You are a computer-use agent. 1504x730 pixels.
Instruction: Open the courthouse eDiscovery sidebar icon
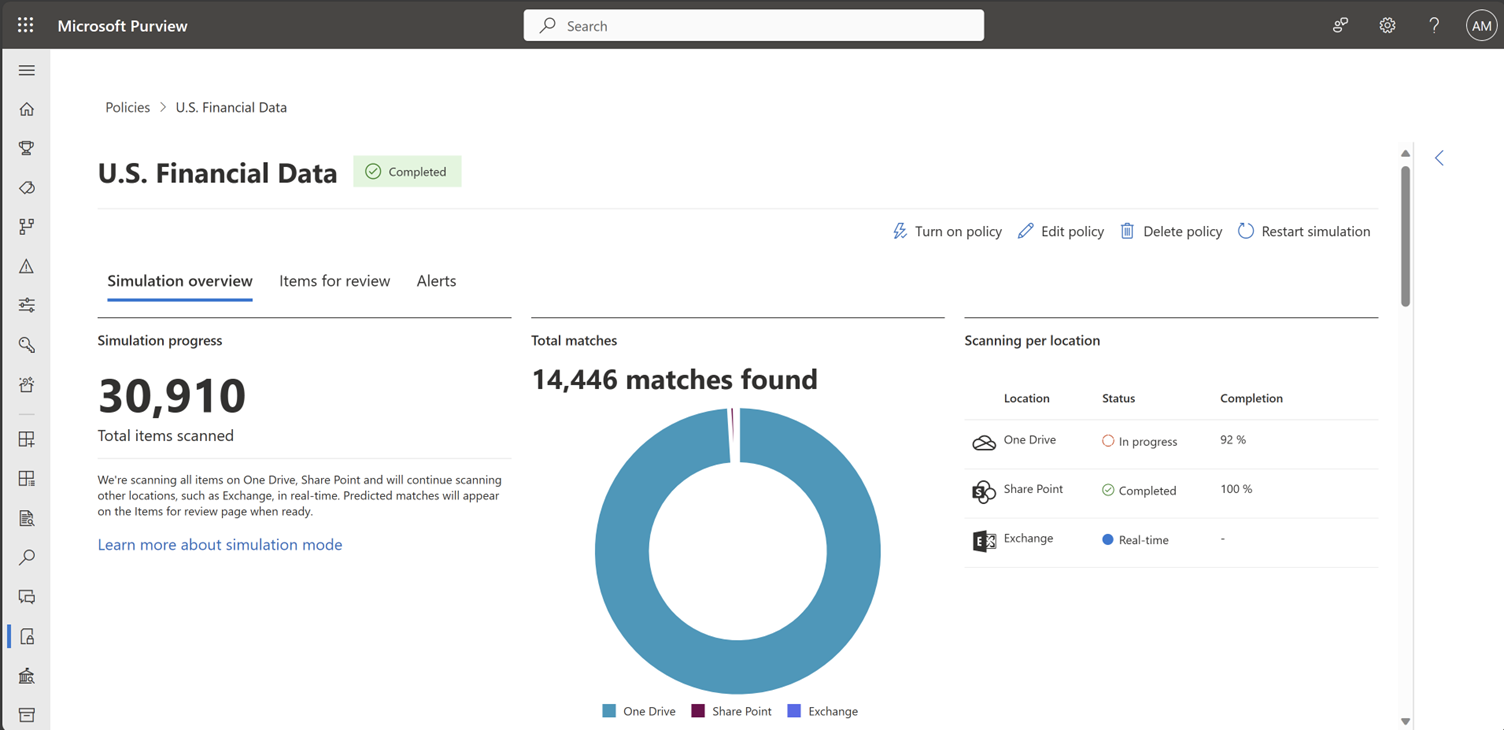27,676
